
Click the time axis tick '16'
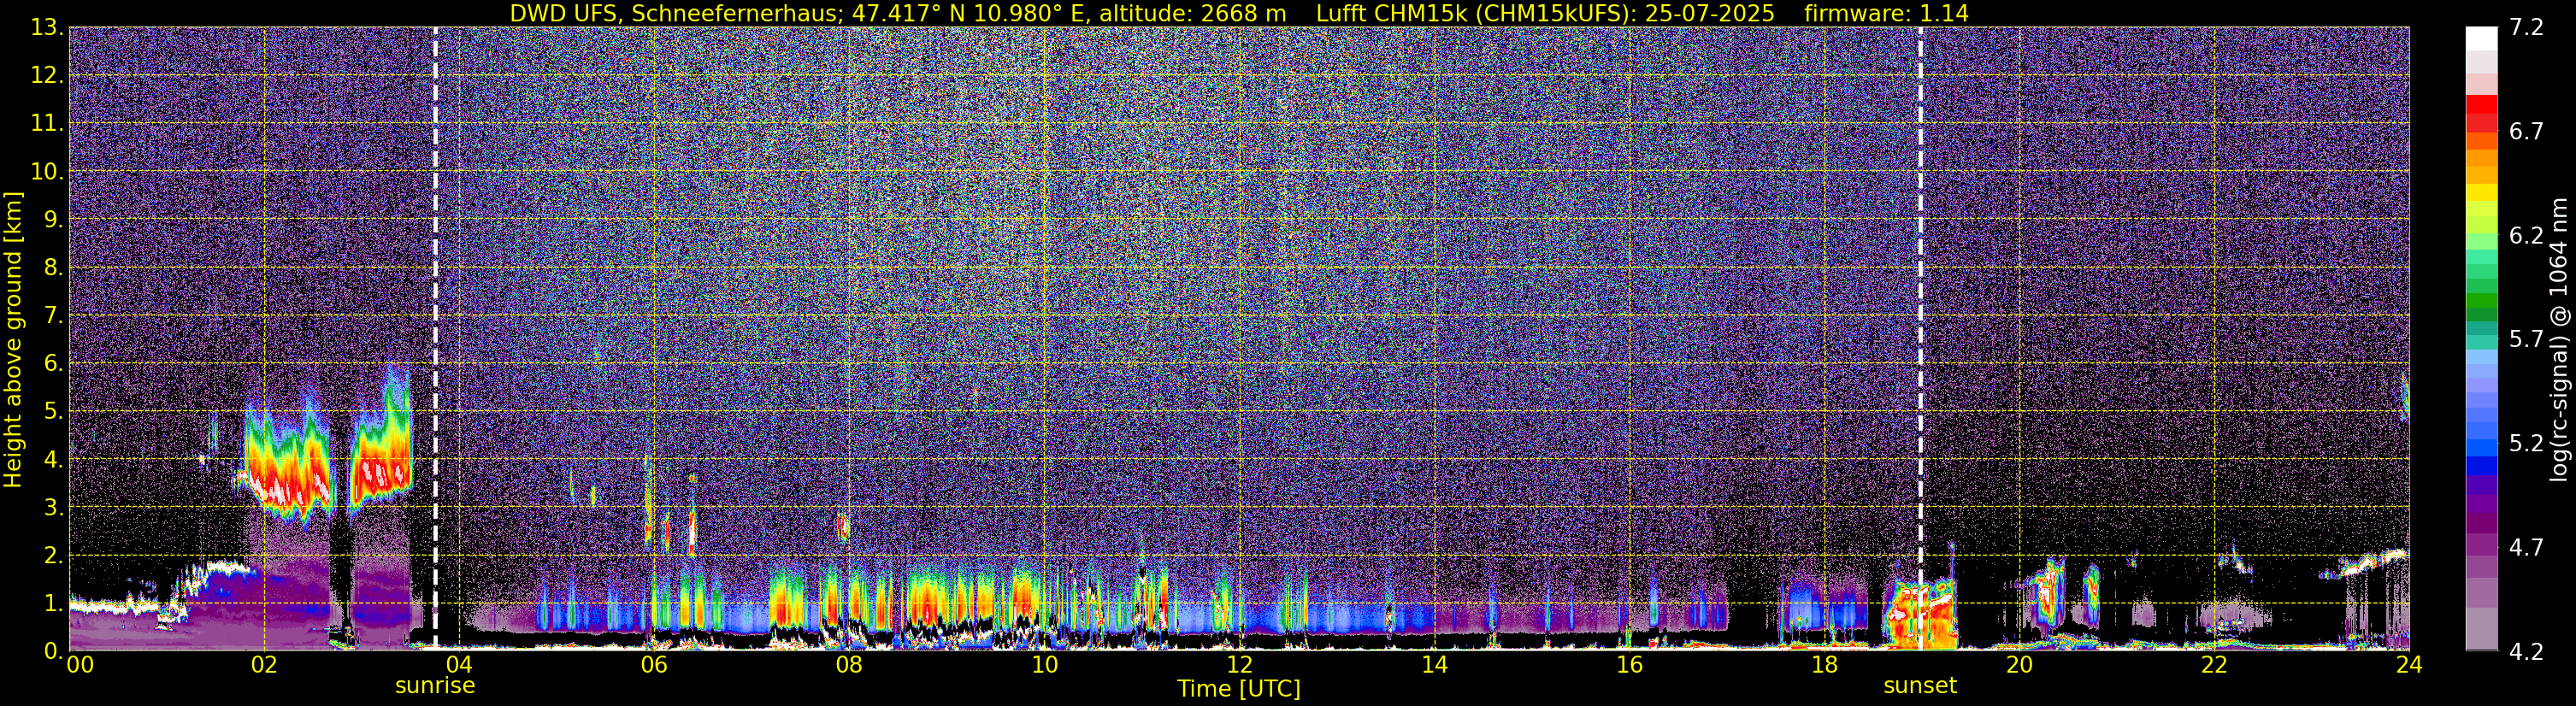(x=1629, y=665)
